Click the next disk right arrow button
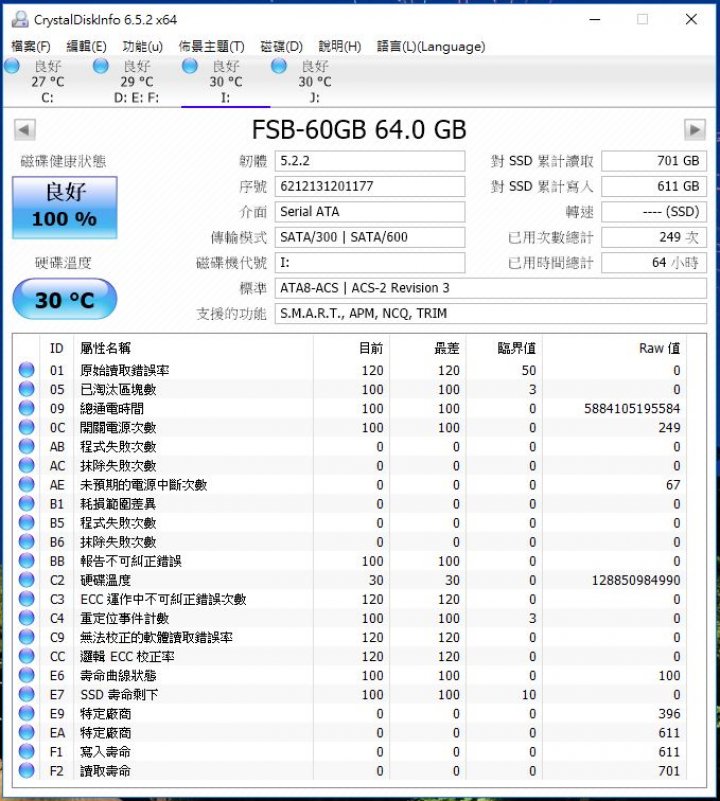The width and height of the screenshot is (720, 801). (695, 130)
